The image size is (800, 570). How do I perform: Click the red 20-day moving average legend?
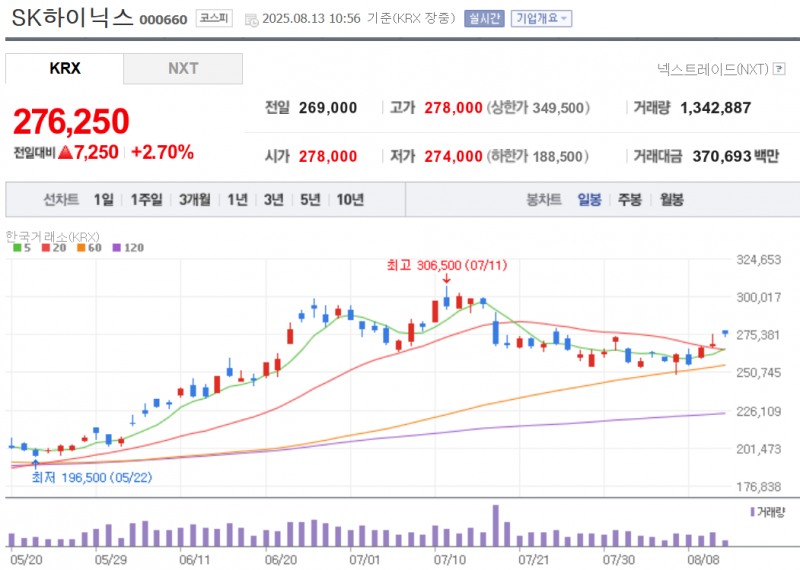54,248
